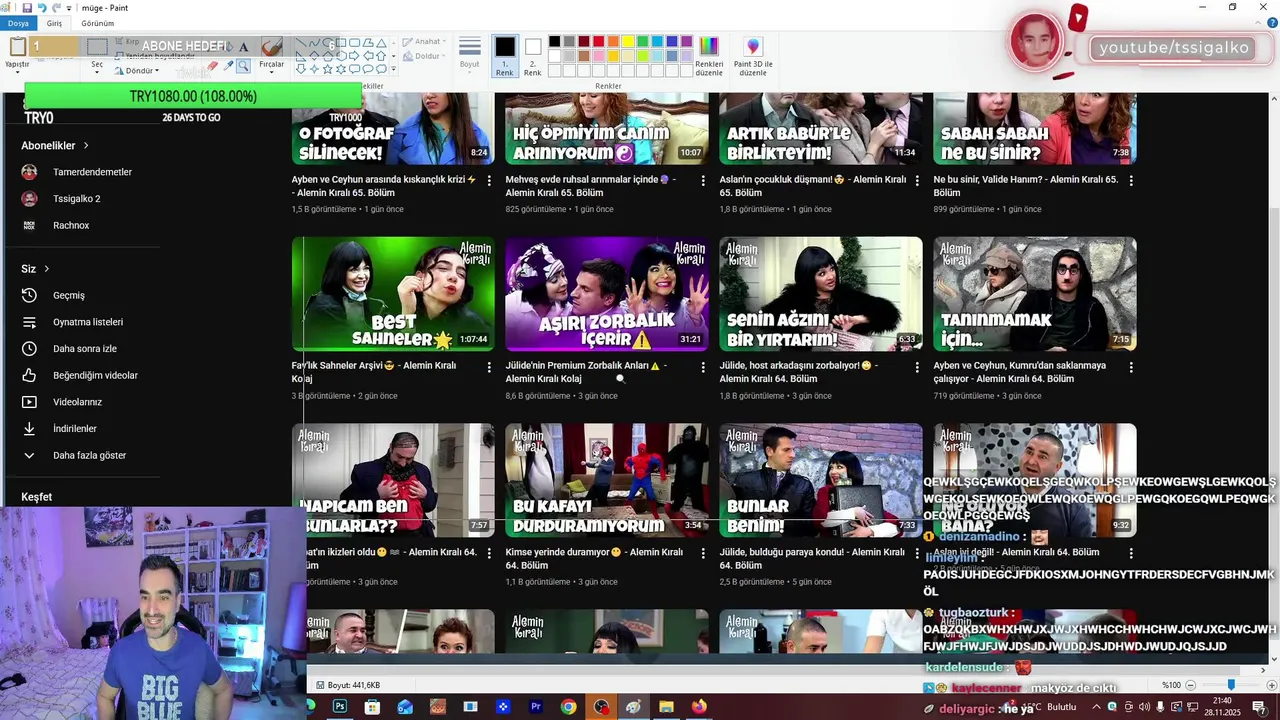Click the Geçmiş history icon in sidebar

[29, 295]
